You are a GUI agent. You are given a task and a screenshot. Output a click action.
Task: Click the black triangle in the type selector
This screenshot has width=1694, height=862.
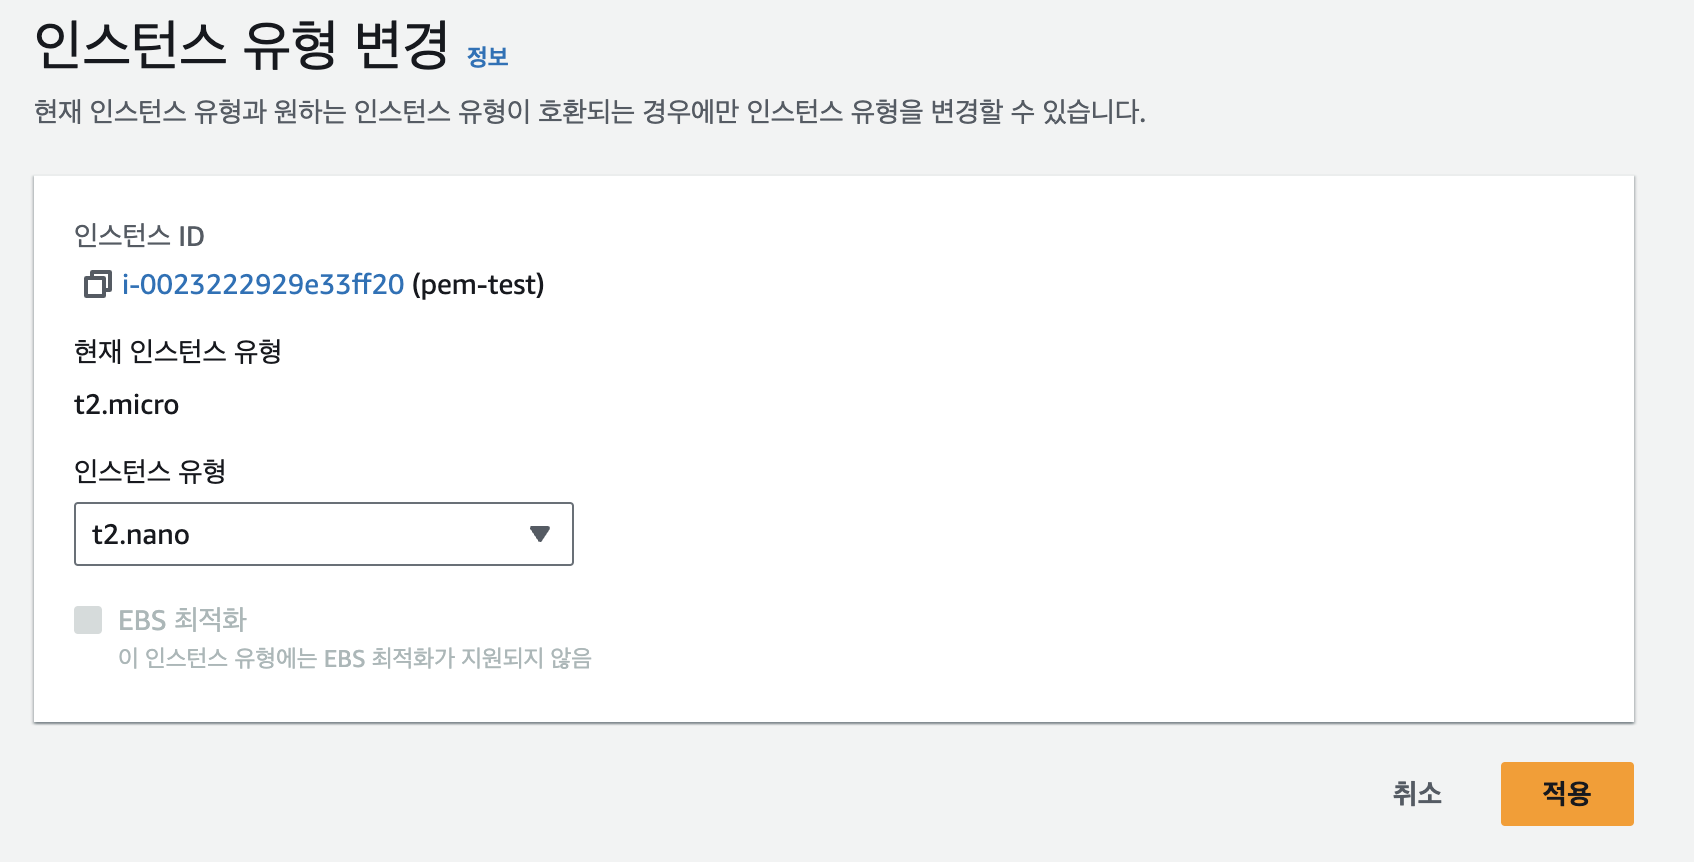tap(540, 534)
